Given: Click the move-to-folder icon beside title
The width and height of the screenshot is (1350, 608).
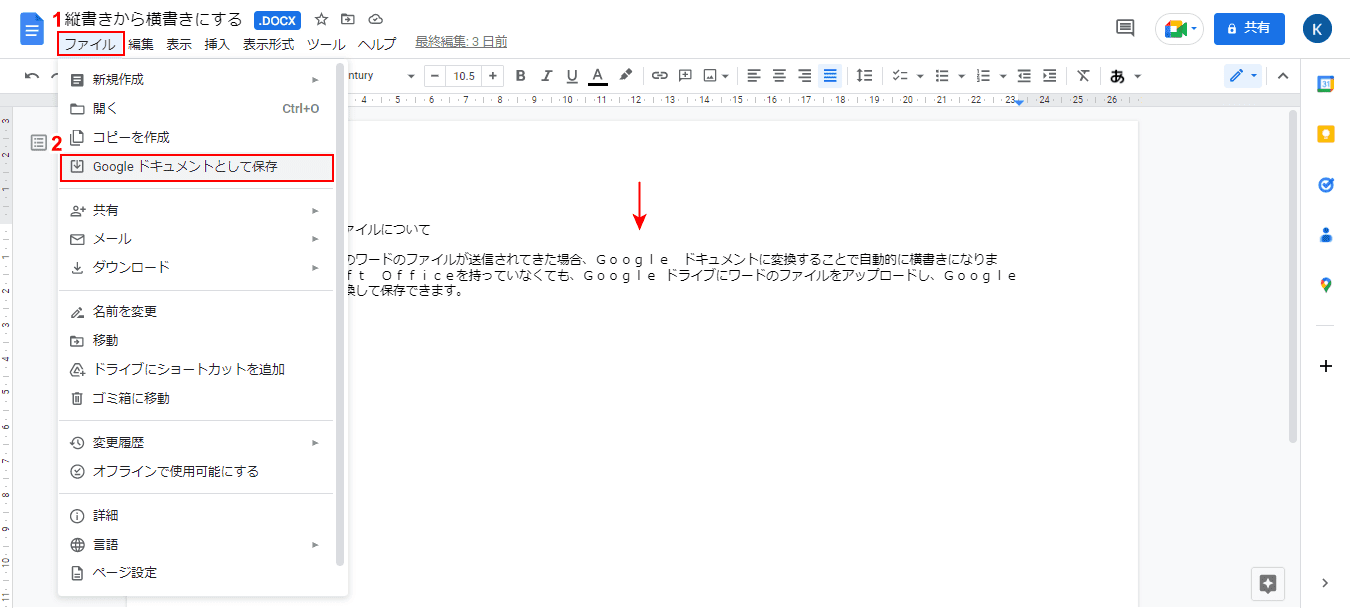Looking at the screenshot, I should pyautogui.click(x=348, y=19).
